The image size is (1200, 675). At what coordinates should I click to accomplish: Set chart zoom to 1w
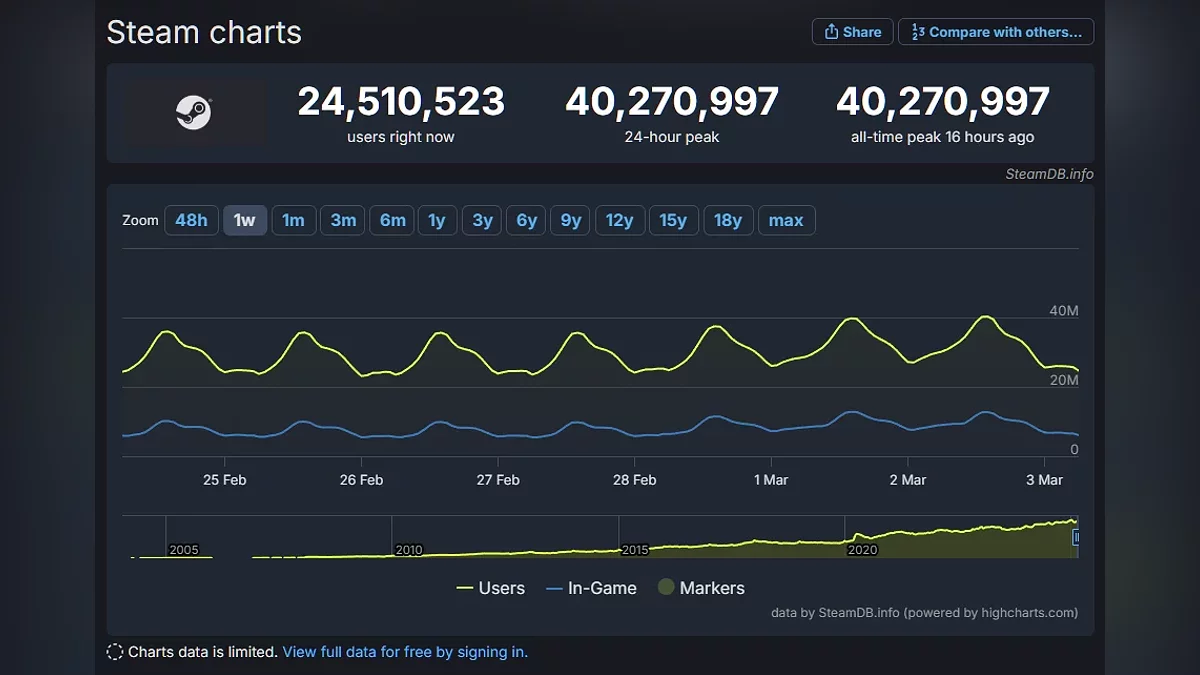245,220
